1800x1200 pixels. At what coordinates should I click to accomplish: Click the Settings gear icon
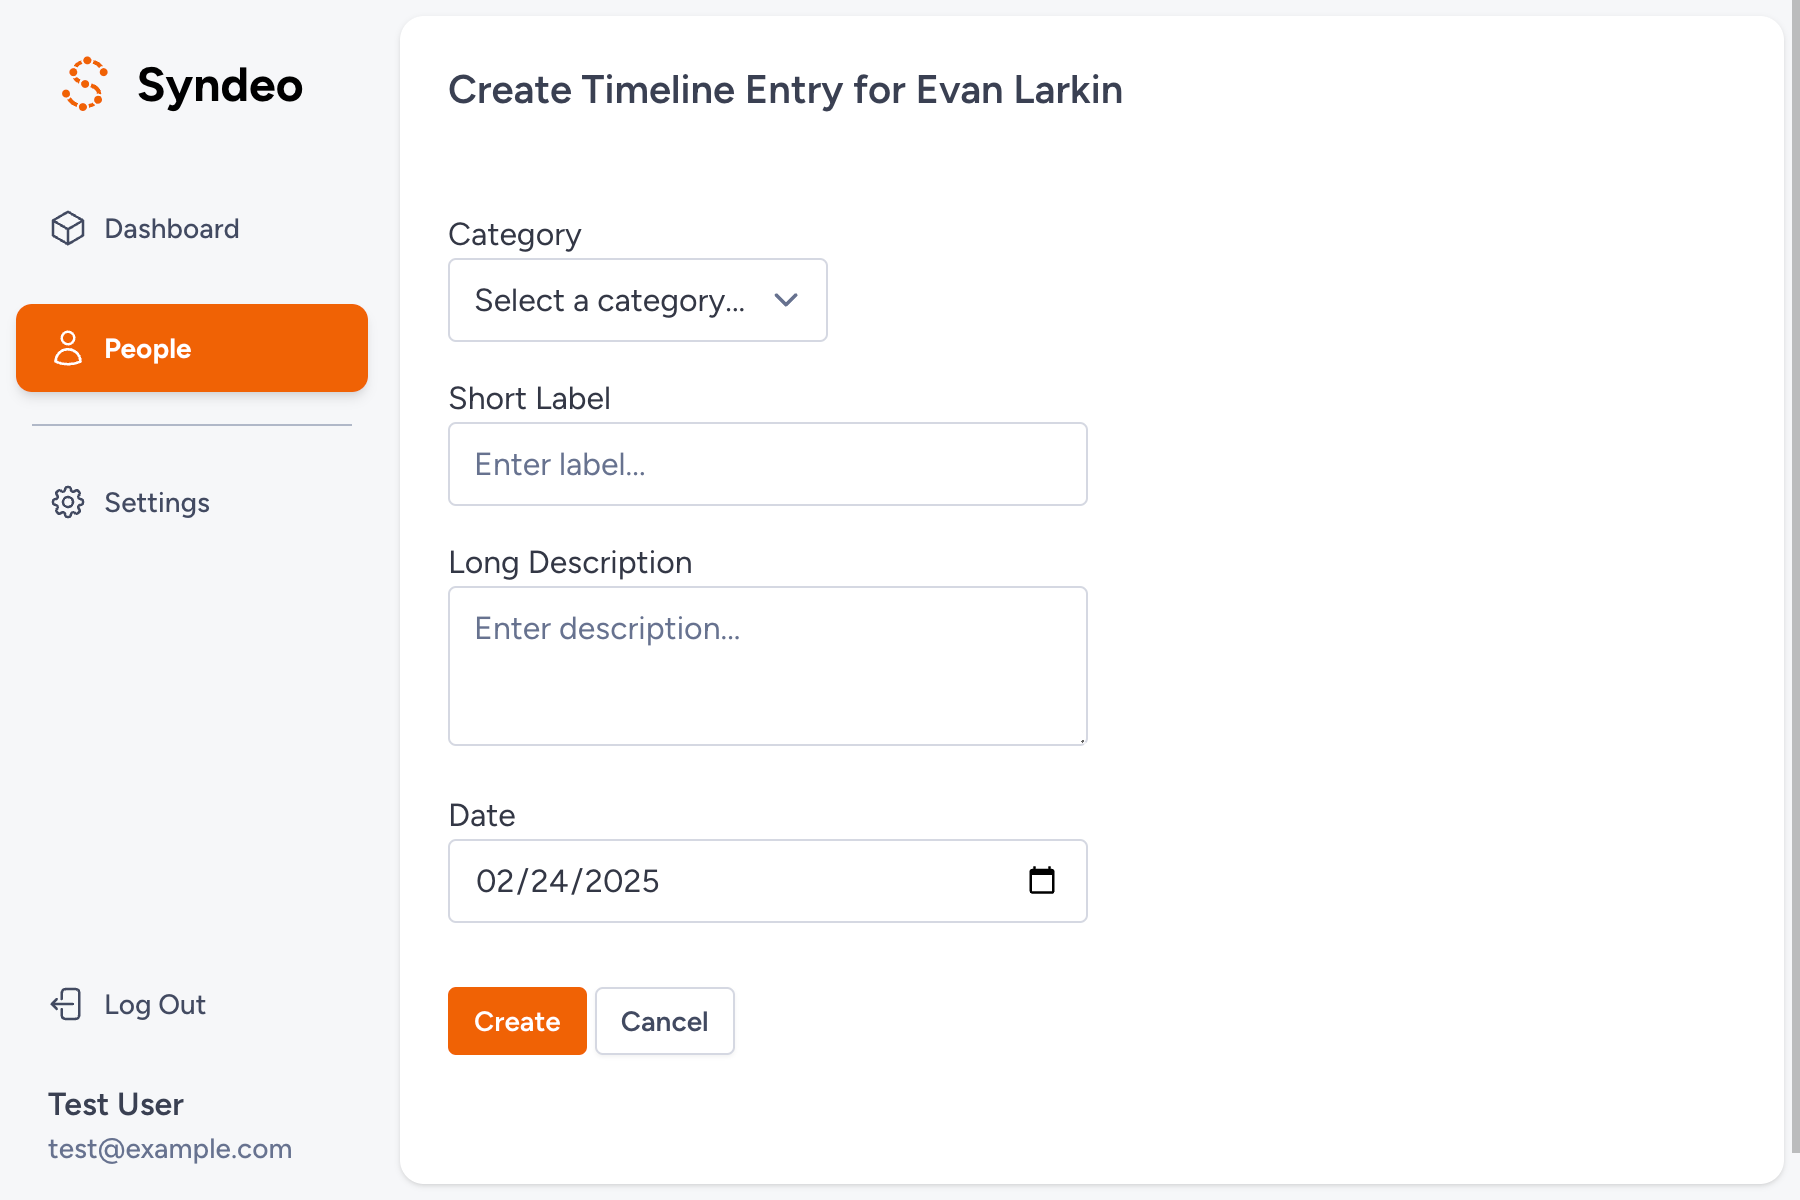[68, 502]
